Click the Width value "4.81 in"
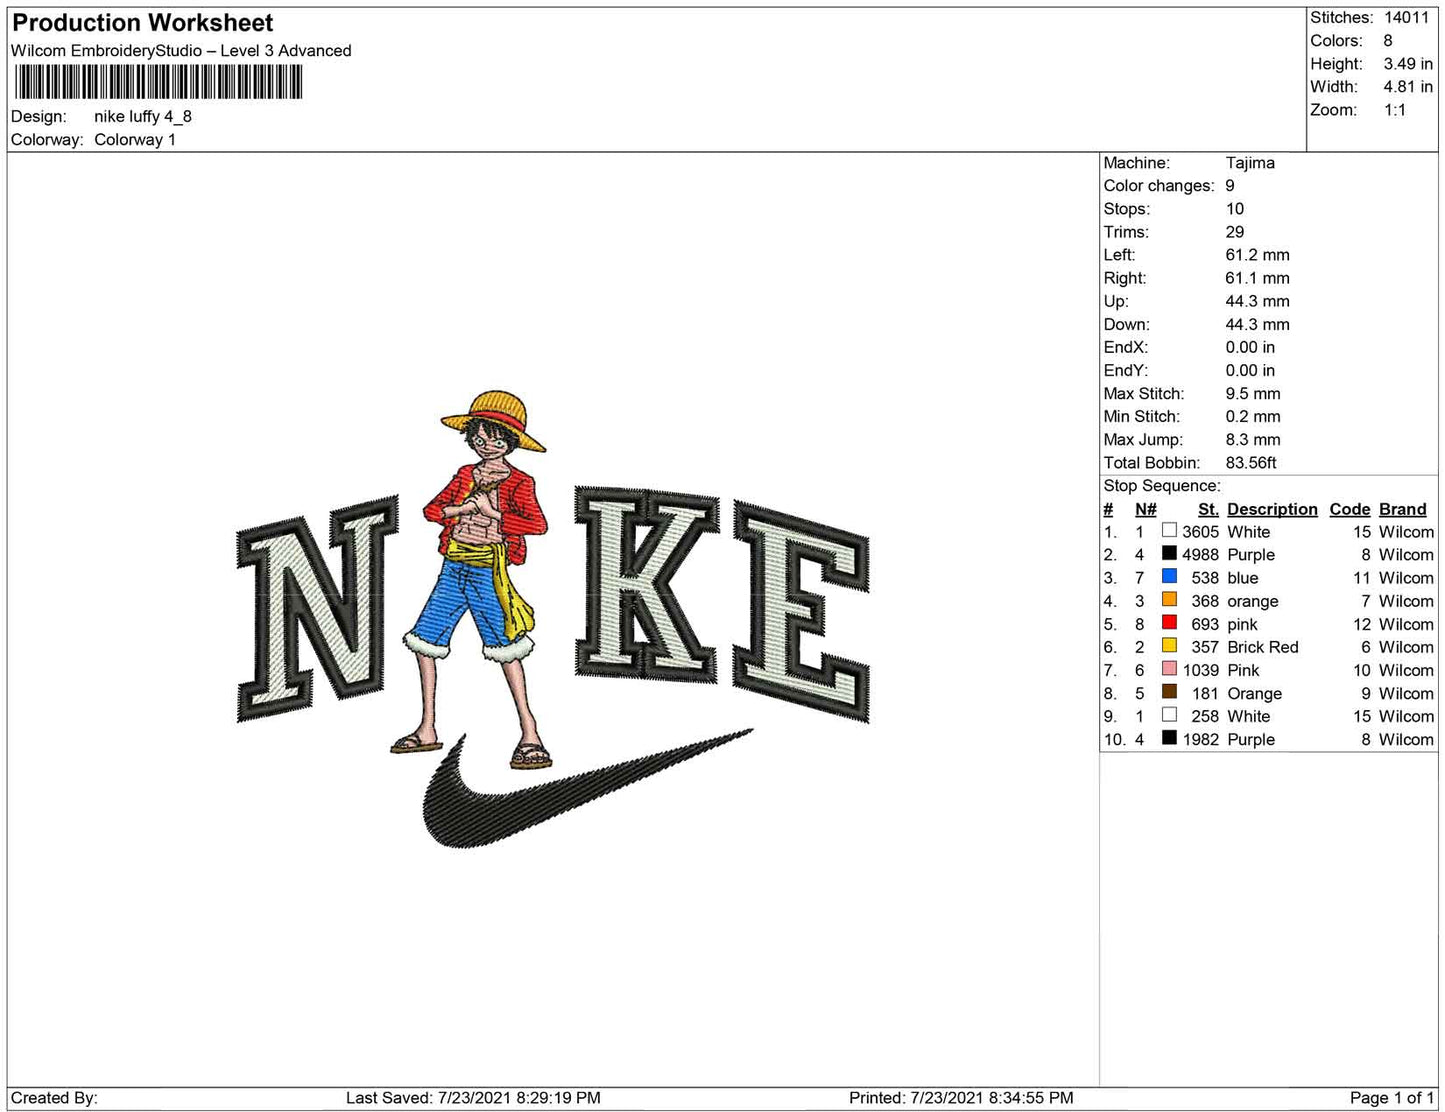The height and width of the screenshot is (1112, 1445). (1408, 87)
